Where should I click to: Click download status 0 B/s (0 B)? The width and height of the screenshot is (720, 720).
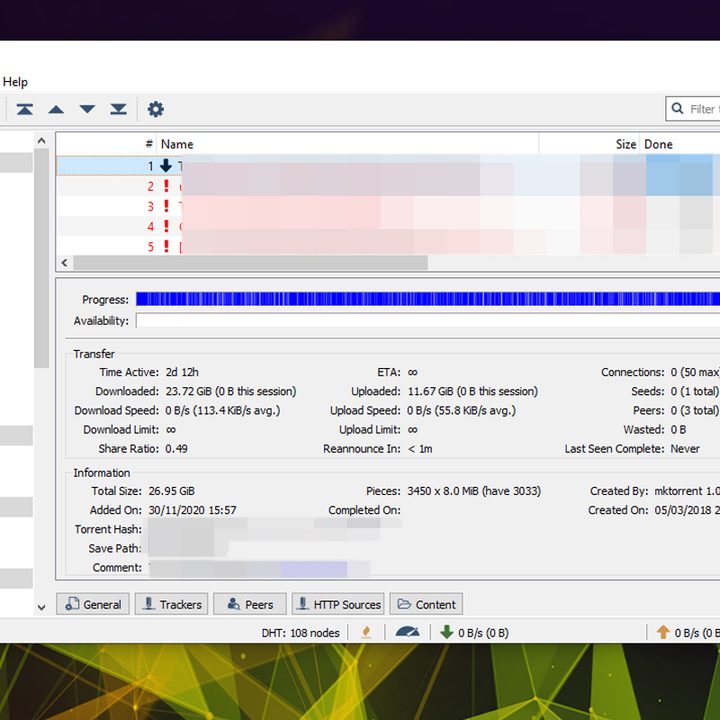pos(484,633)
